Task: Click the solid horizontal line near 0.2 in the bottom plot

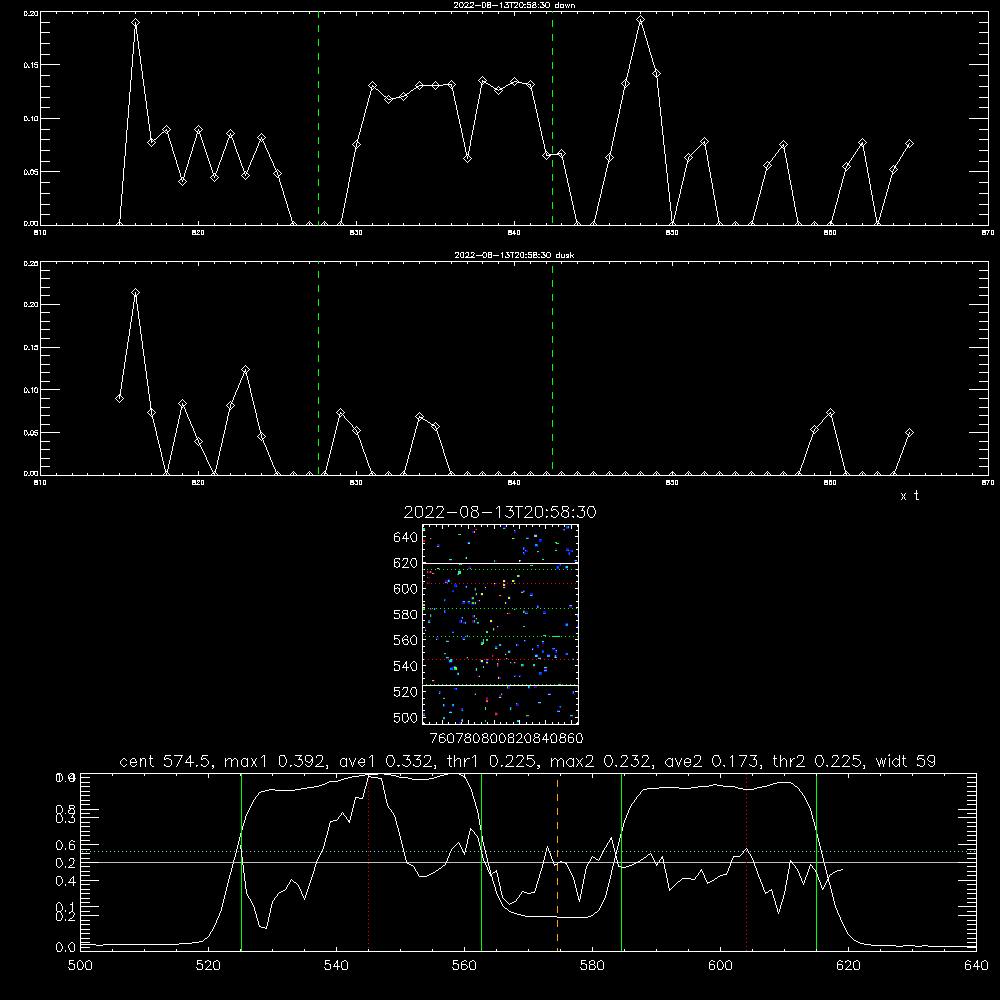Action: (528, 862)
